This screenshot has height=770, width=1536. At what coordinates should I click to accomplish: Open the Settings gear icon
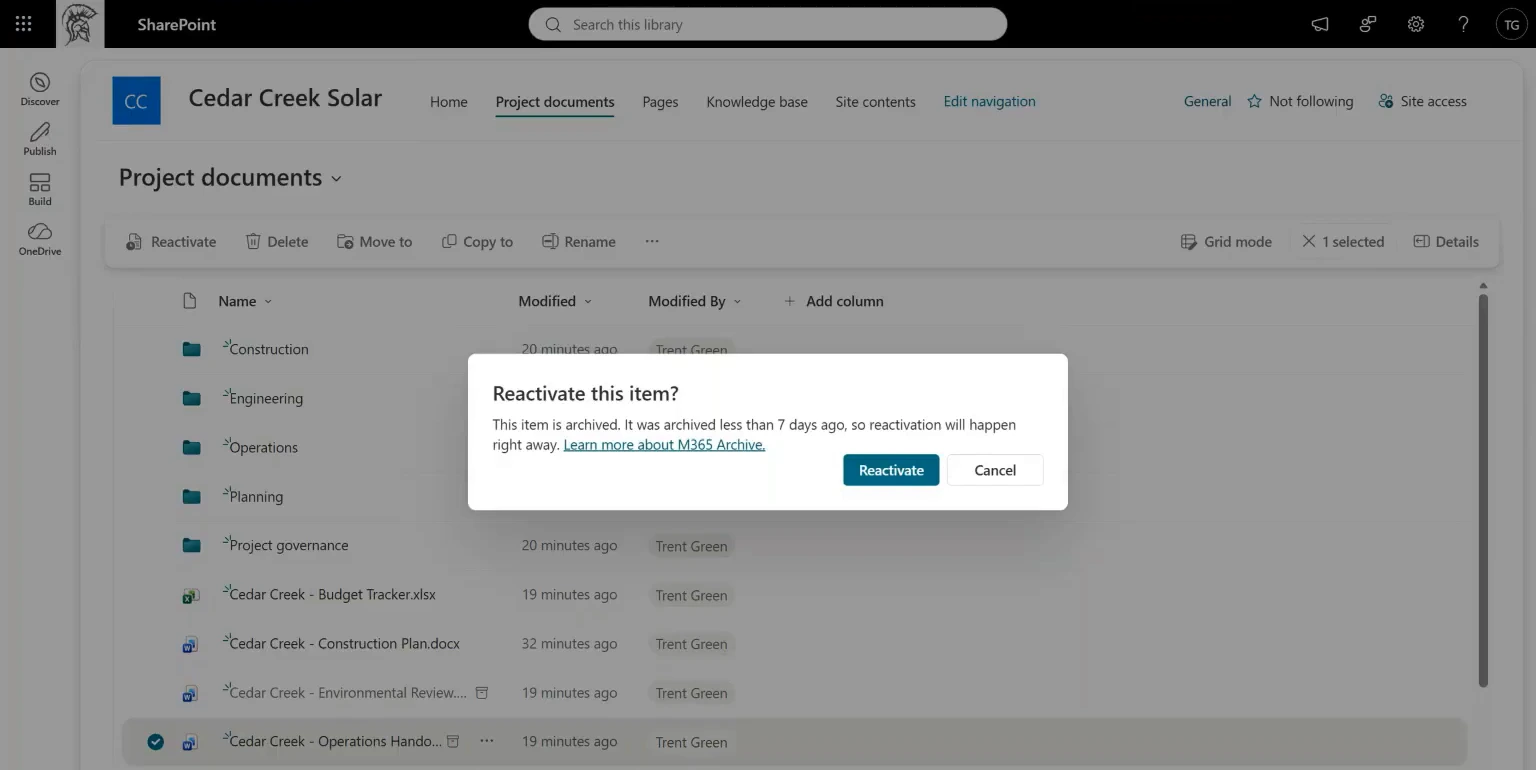coord(1416,24)
